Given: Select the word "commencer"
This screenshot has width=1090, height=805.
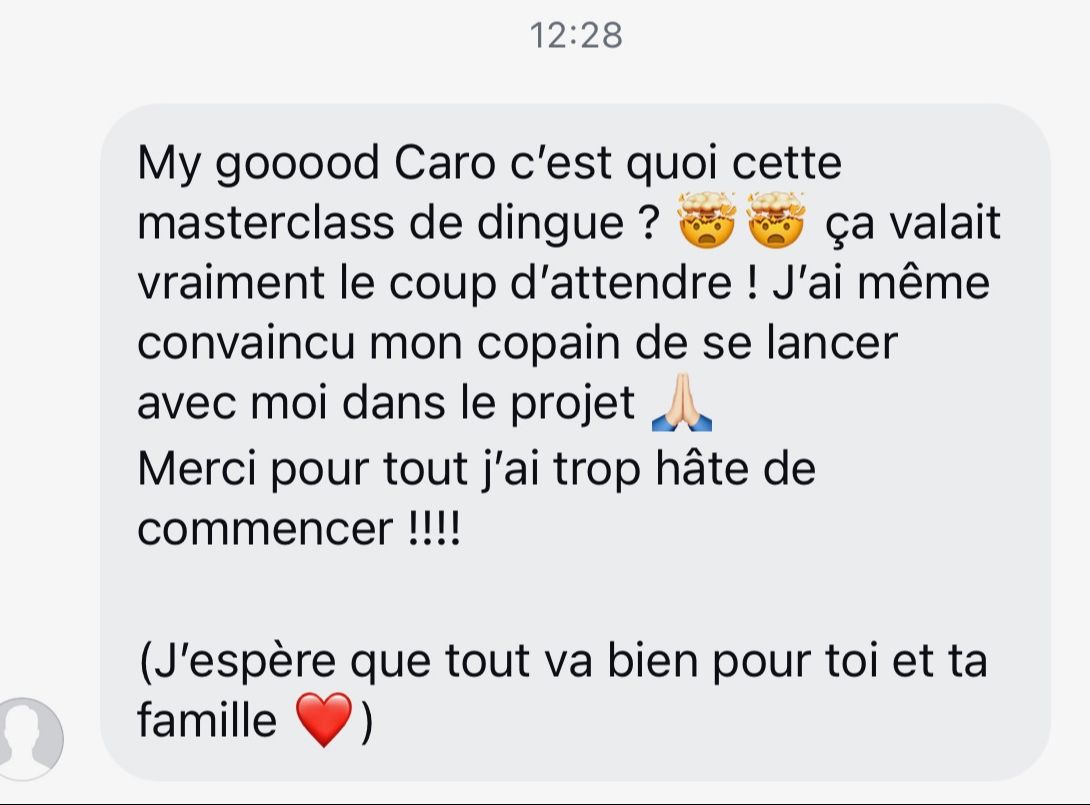Looking at the screenshot, I should pos(265,529).
